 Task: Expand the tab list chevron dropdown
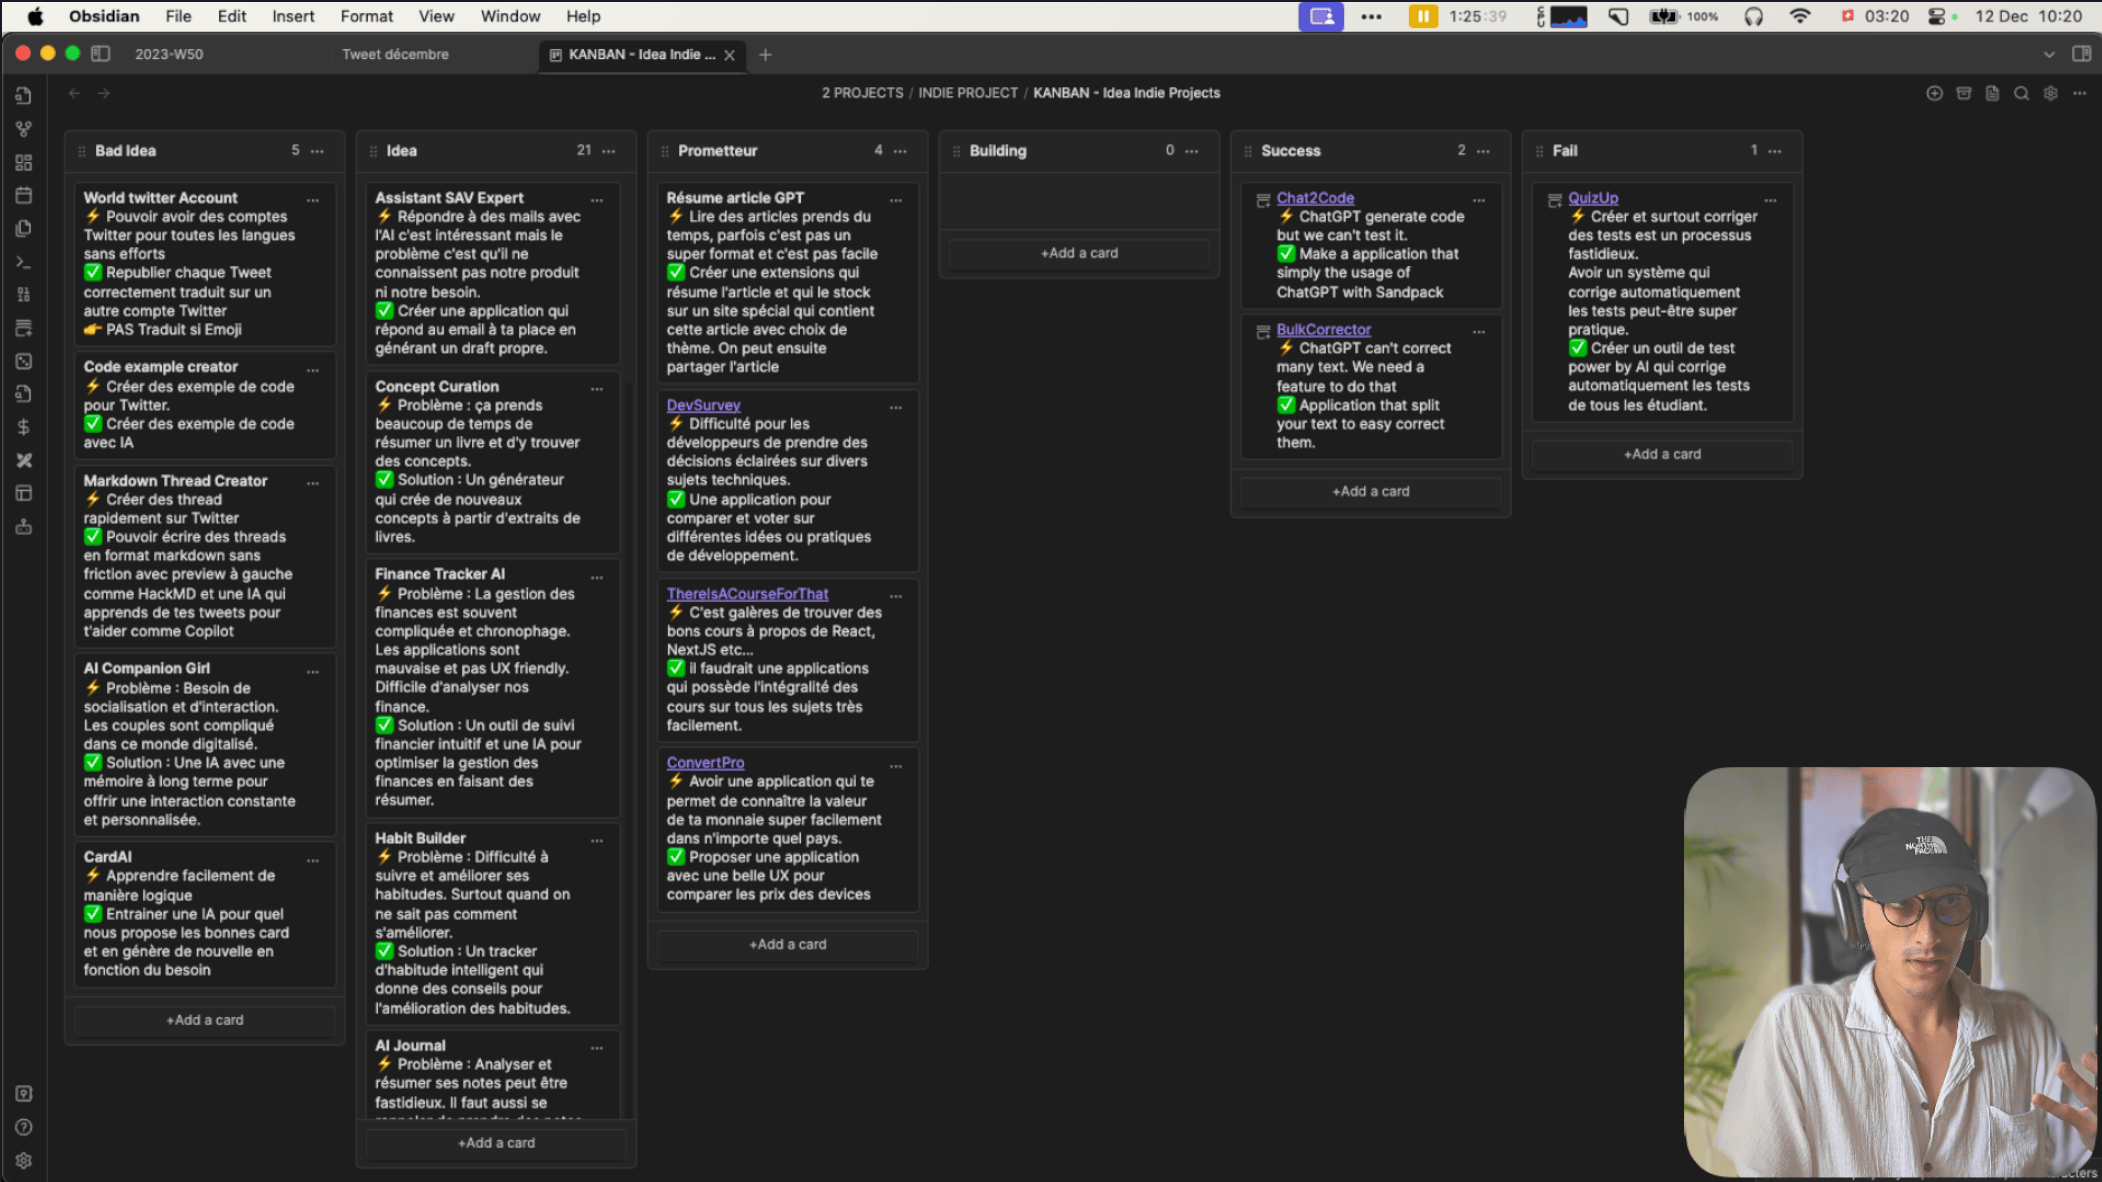pyautogui.click(x=2049, y=54)
